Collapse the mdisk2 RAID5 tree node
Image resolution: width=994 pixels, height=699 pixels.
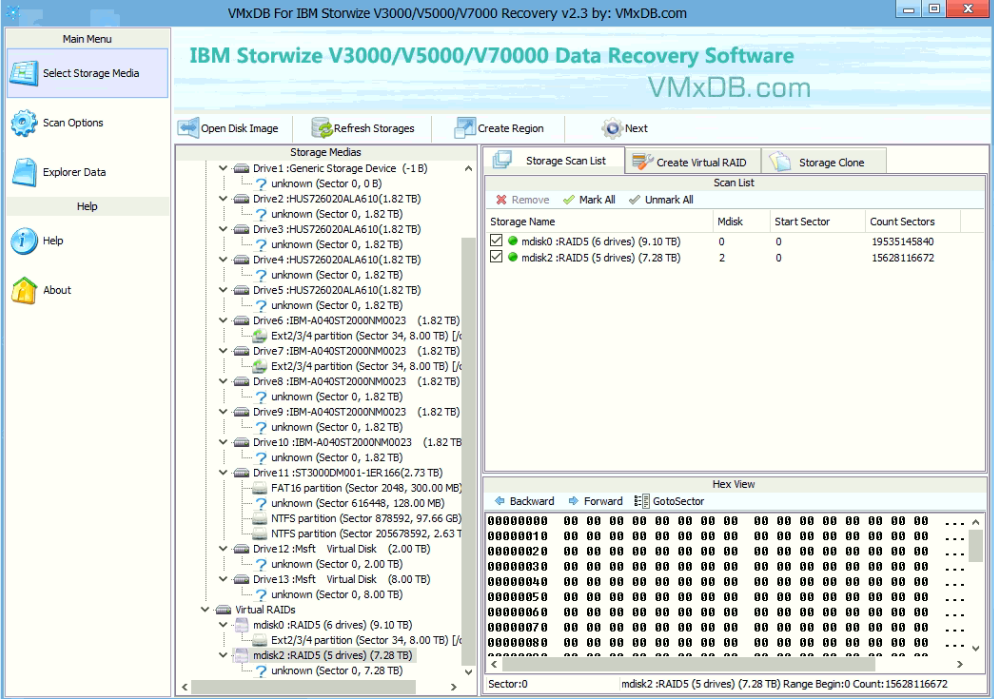click(223, 655)
